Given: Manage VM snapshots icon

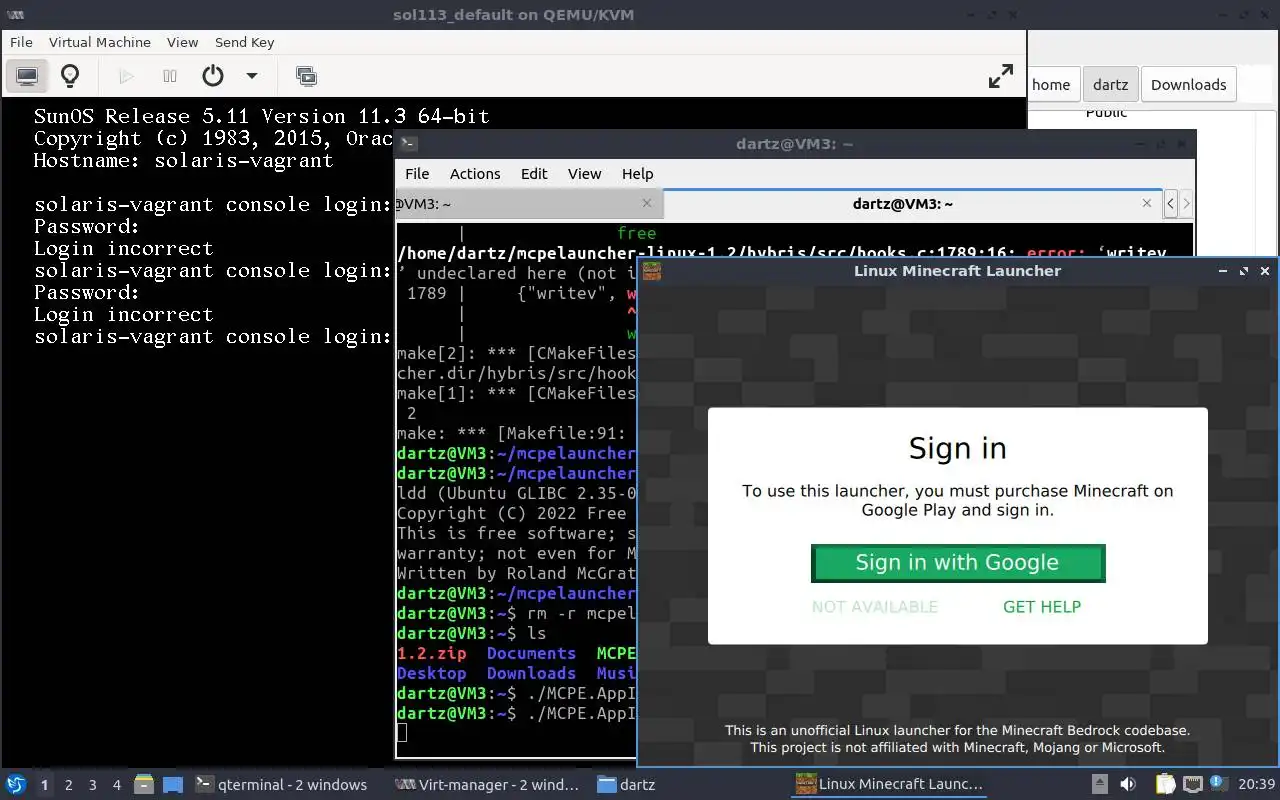Looking at the screenshot, I should pos(306,76).
